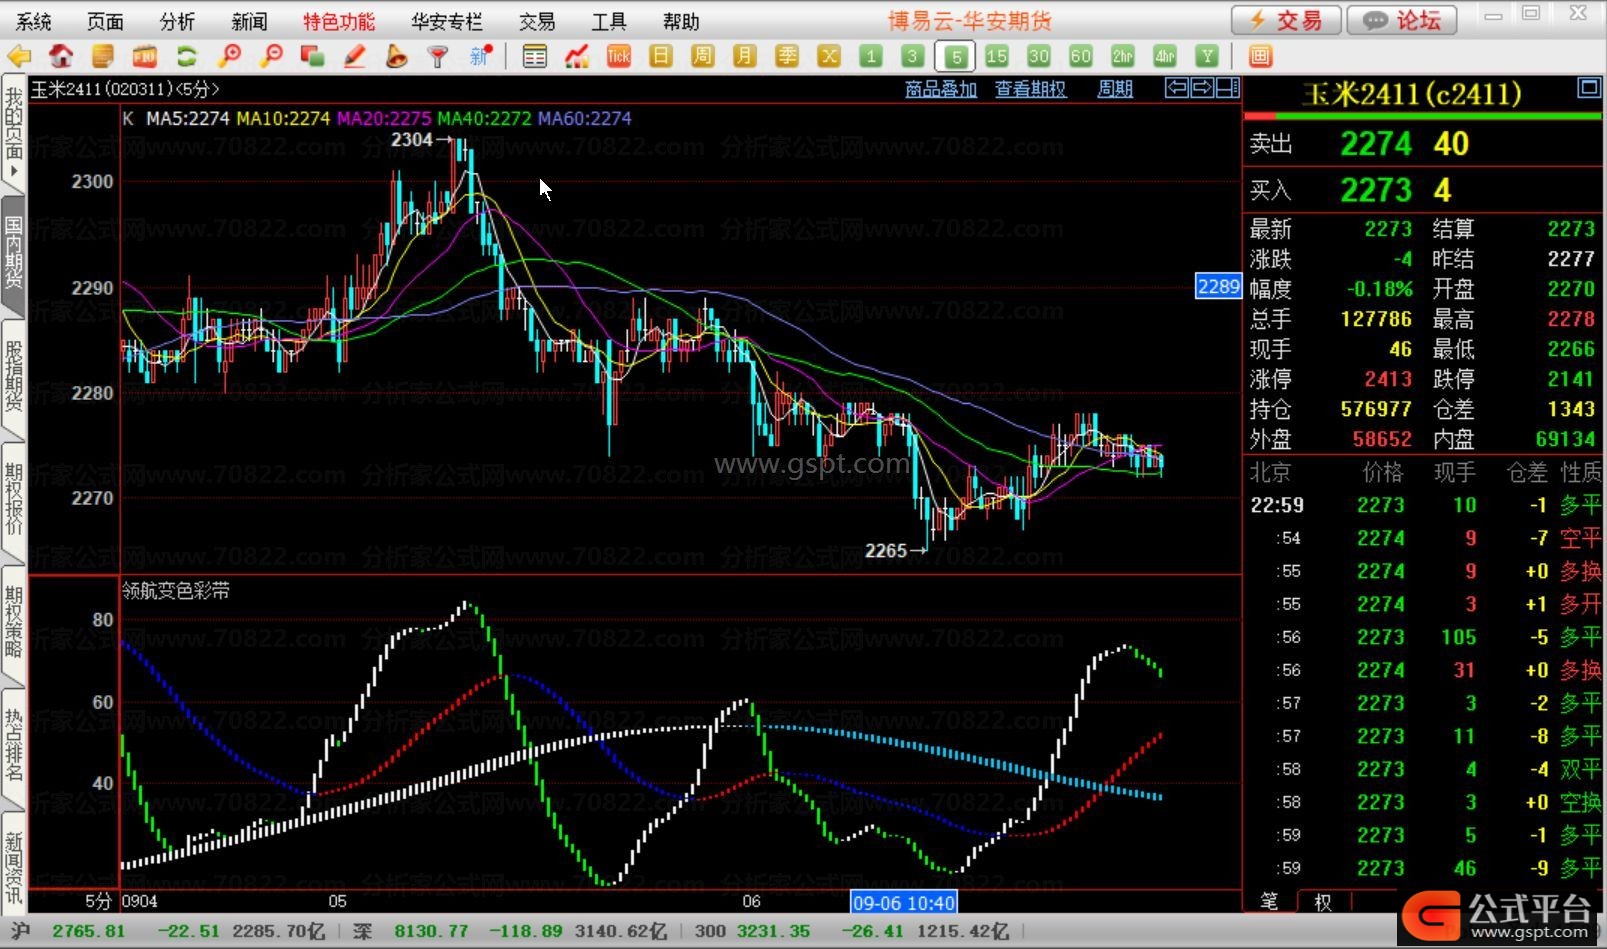Open the 系统 menu
1607x949 pixels.
[x=33, y=21]
